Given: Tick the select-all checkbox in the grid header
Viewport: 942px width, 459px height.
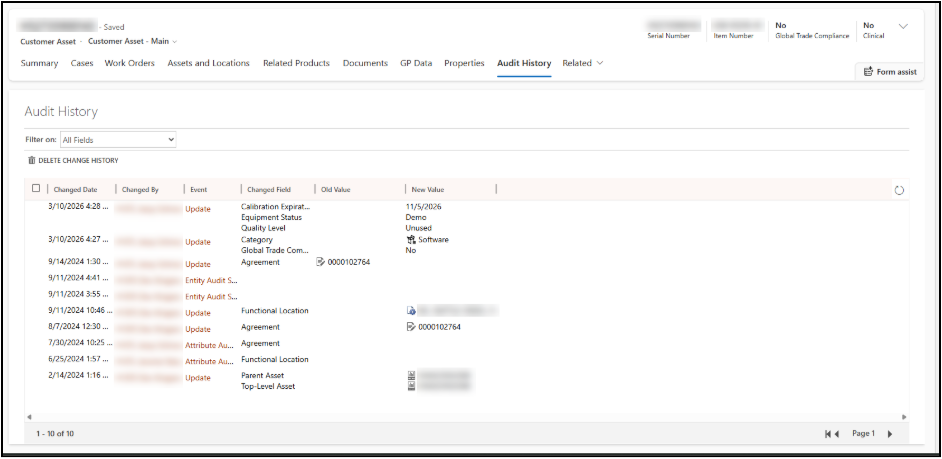Looking at the screenshot, I should point(37,188).
